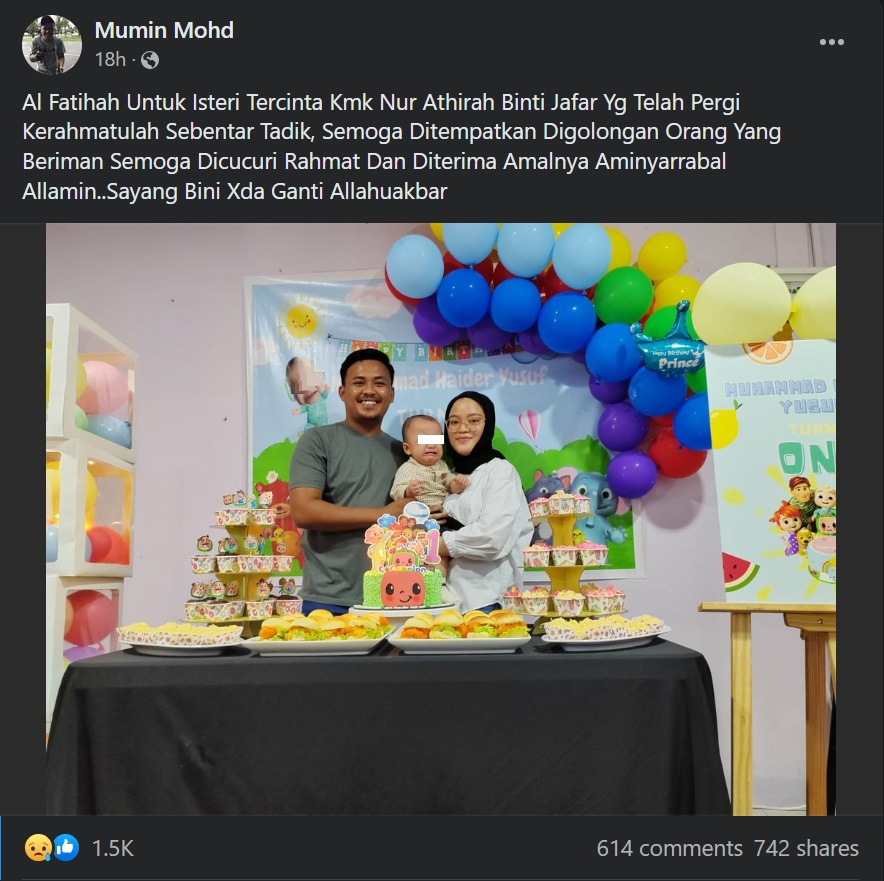Open the 614 comments list
The image size is (884, 881).
669,848
